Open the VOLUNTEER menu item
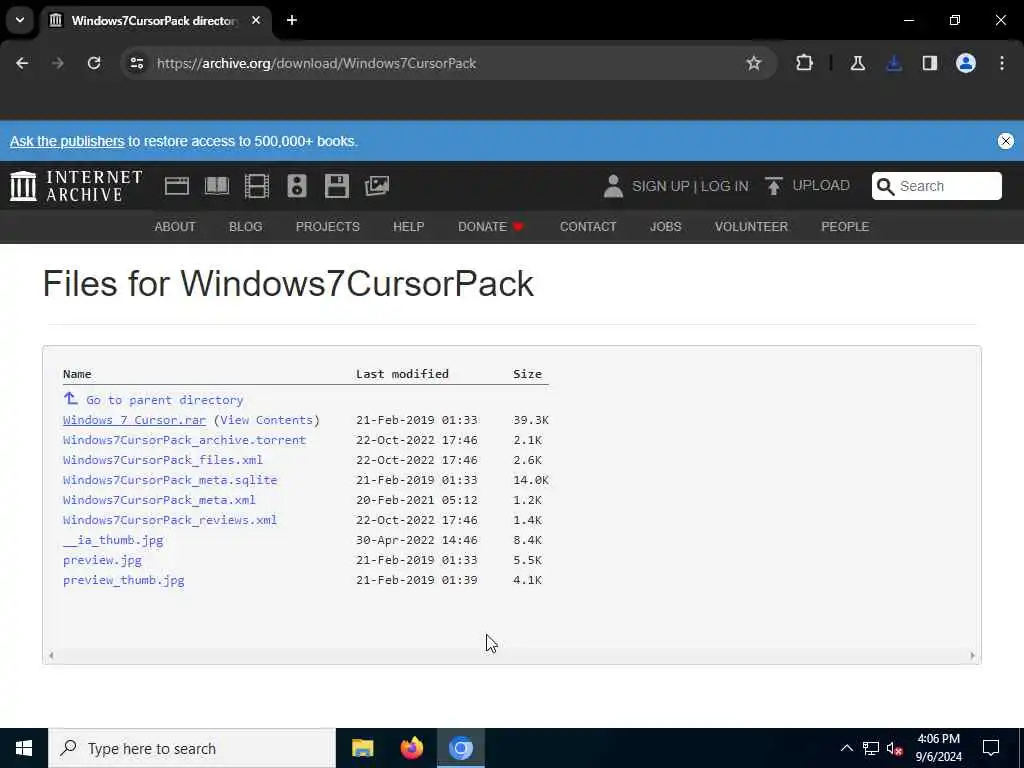The height and width of the screenshot is (768, 1024). tap(751, 227)
